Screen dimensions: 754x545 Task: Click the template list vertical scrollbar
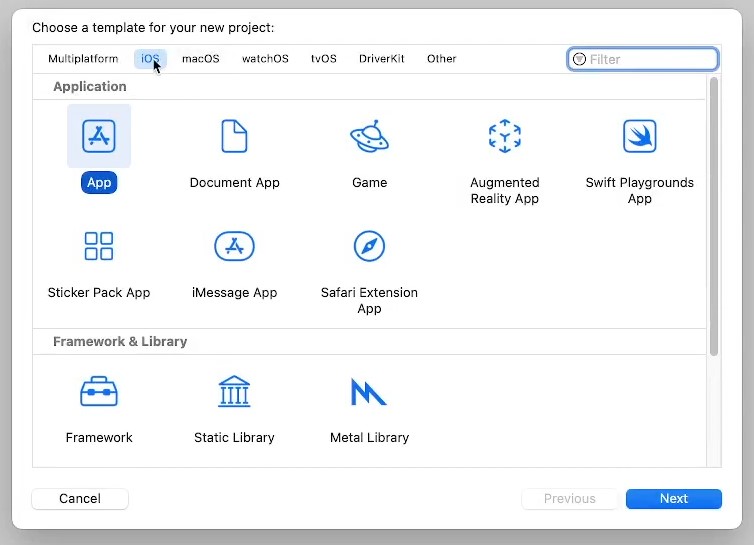[714, 216]
